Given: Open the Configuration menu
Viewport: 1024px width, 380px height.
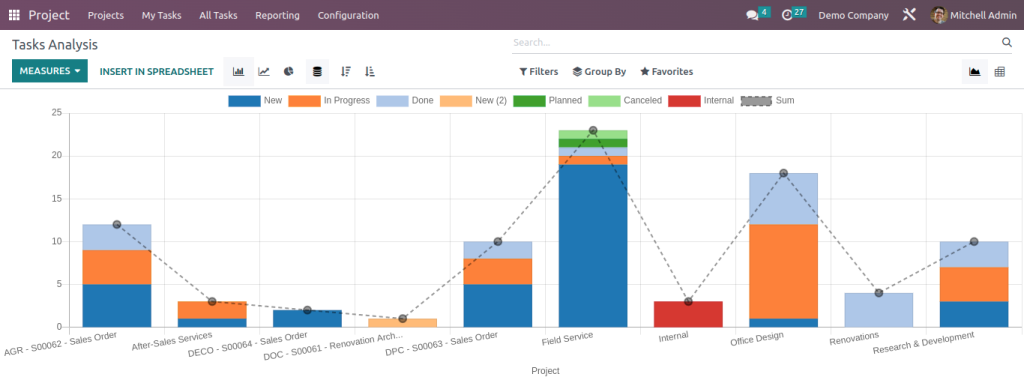Looking at the screenshot, I should click(348, 15).
